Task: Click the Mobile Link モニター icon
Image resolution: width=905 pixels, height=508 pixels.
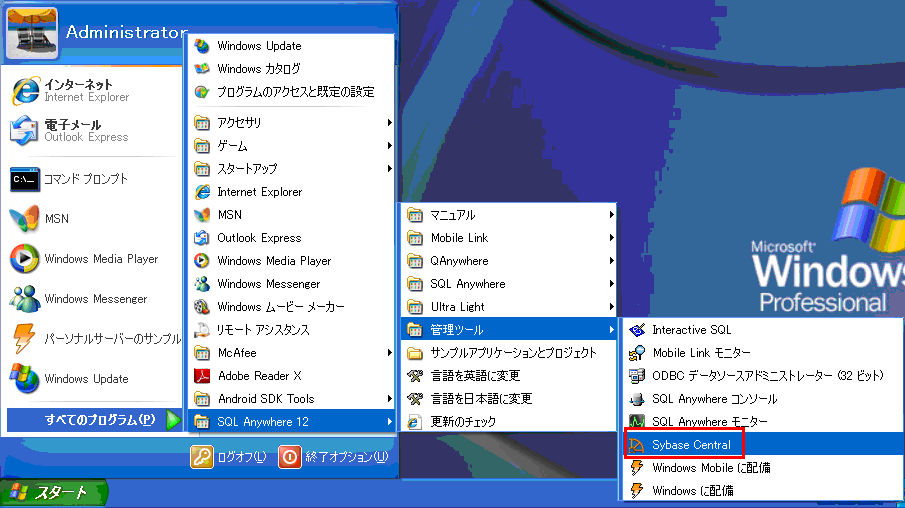Action: (x=636, y=353)
